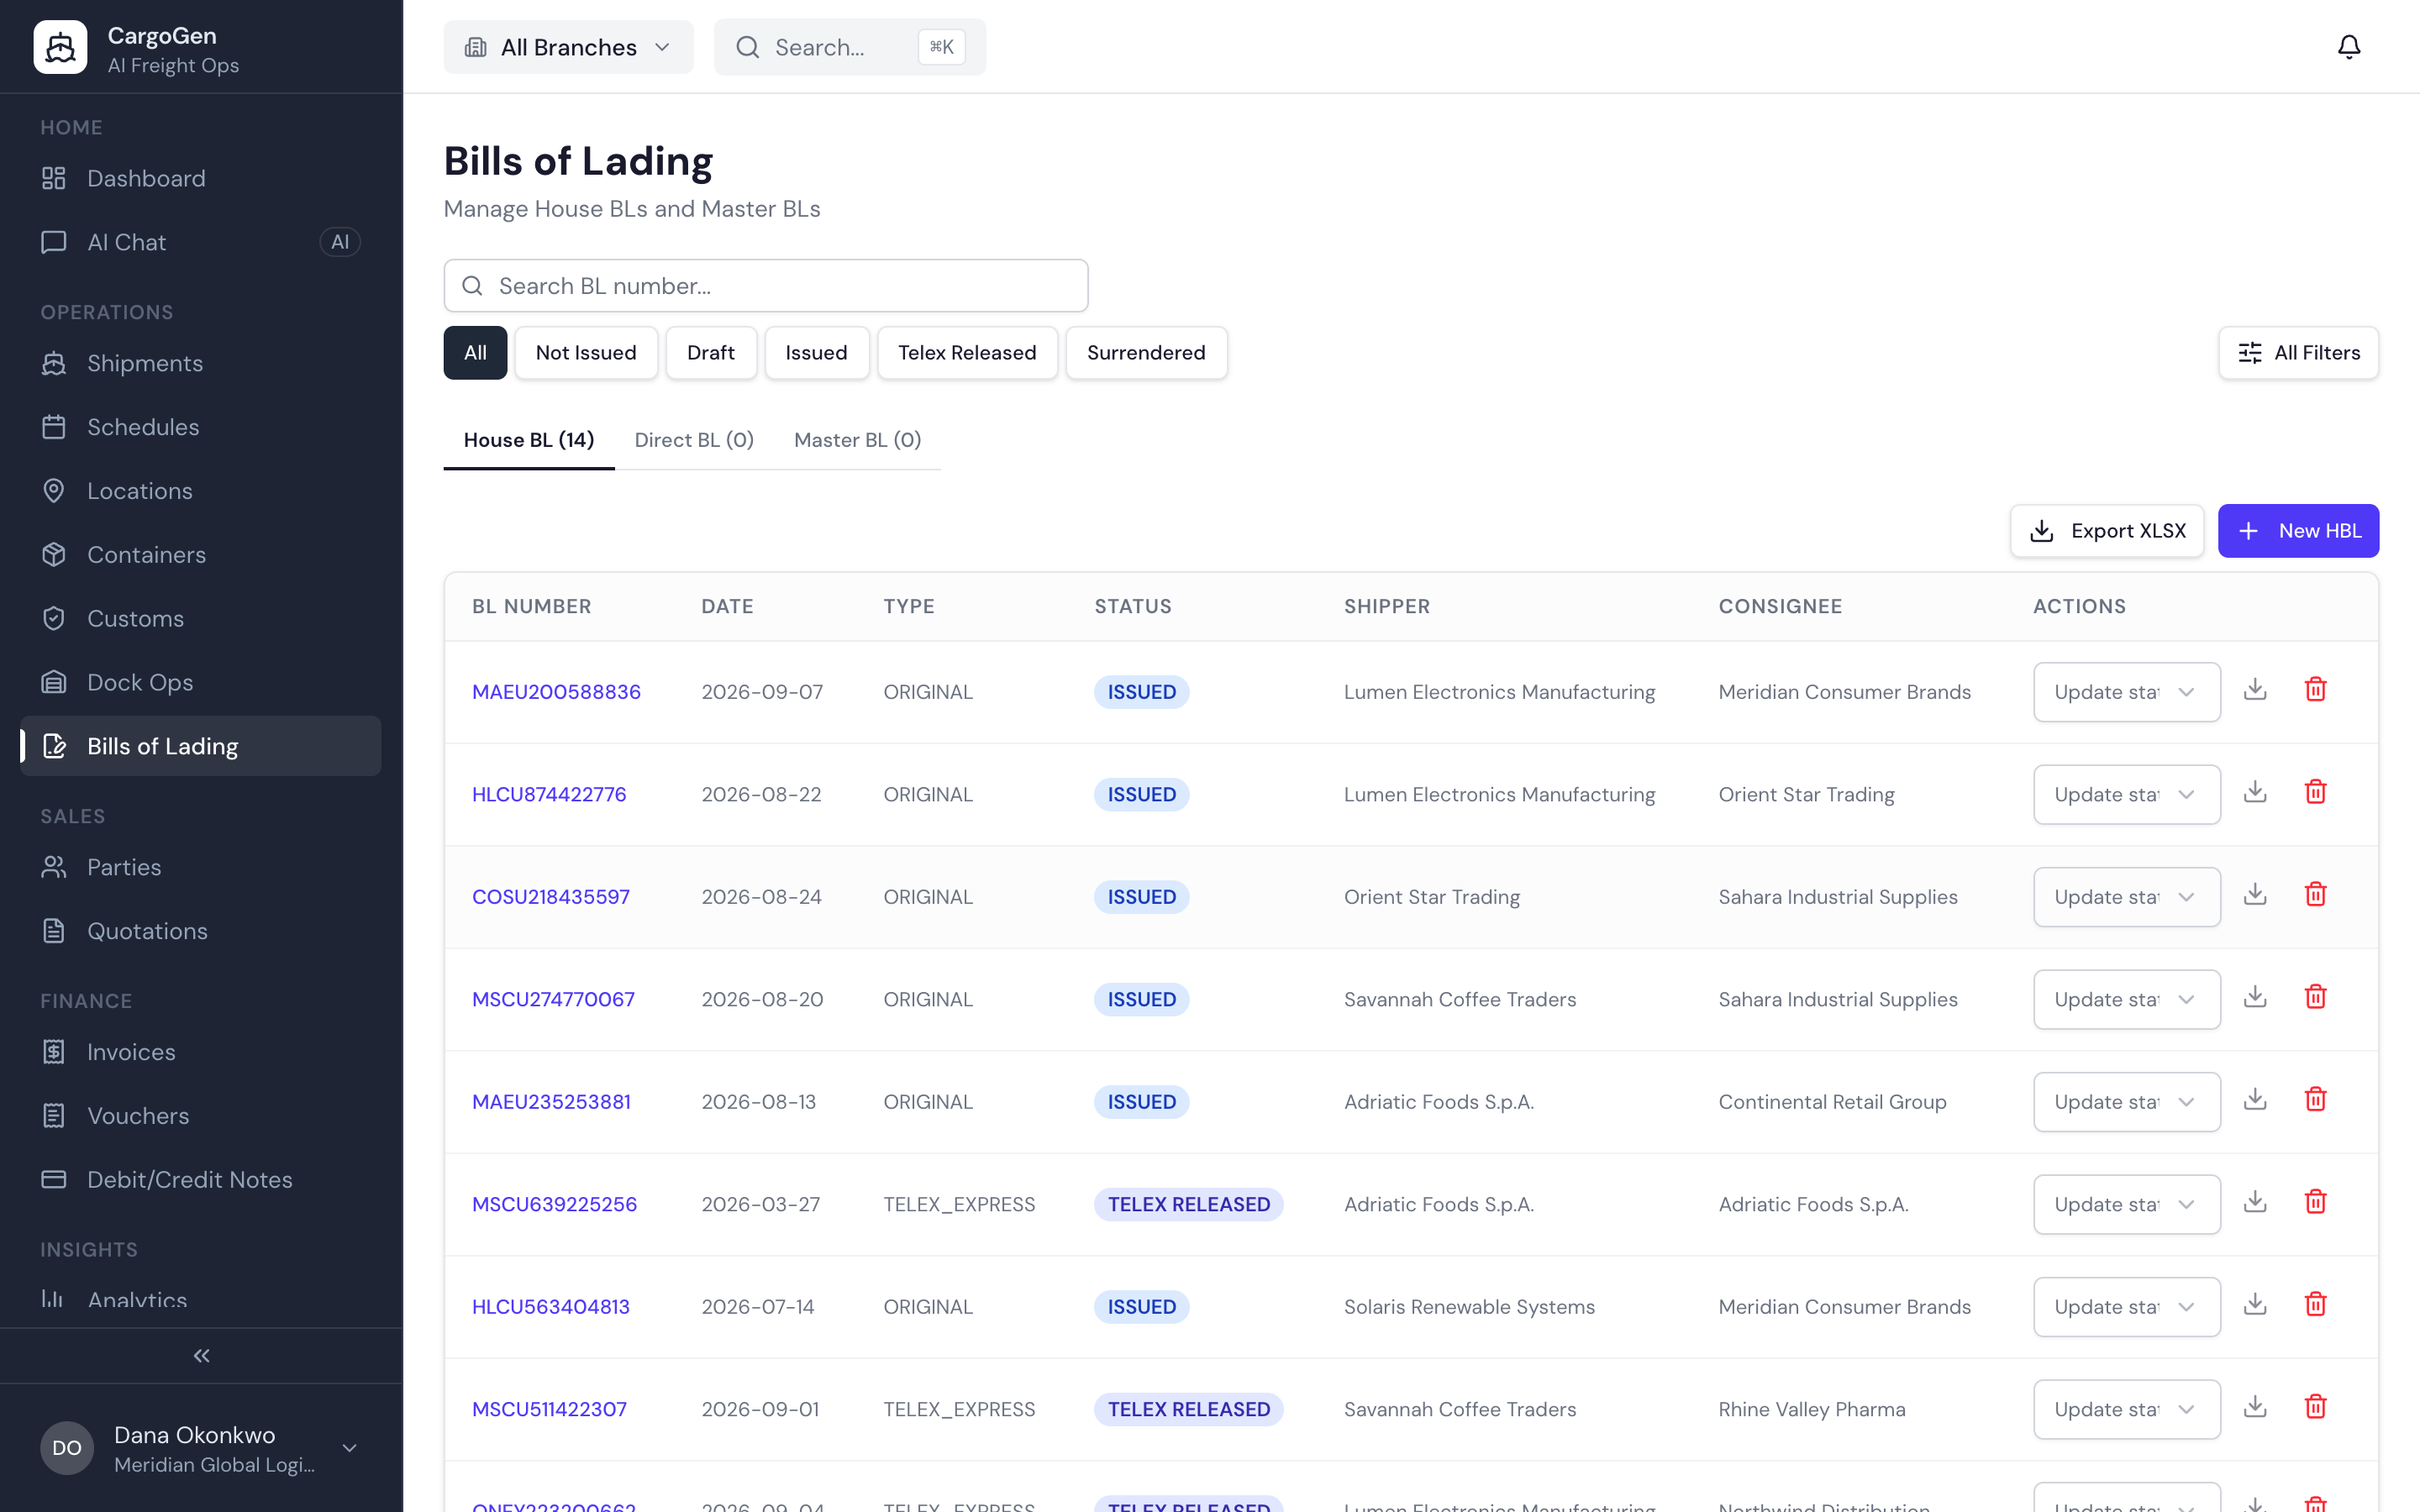The image size is (2420, 1512).
Task: Open Update status for MSCU639225256
Action: point(2126,1204)
